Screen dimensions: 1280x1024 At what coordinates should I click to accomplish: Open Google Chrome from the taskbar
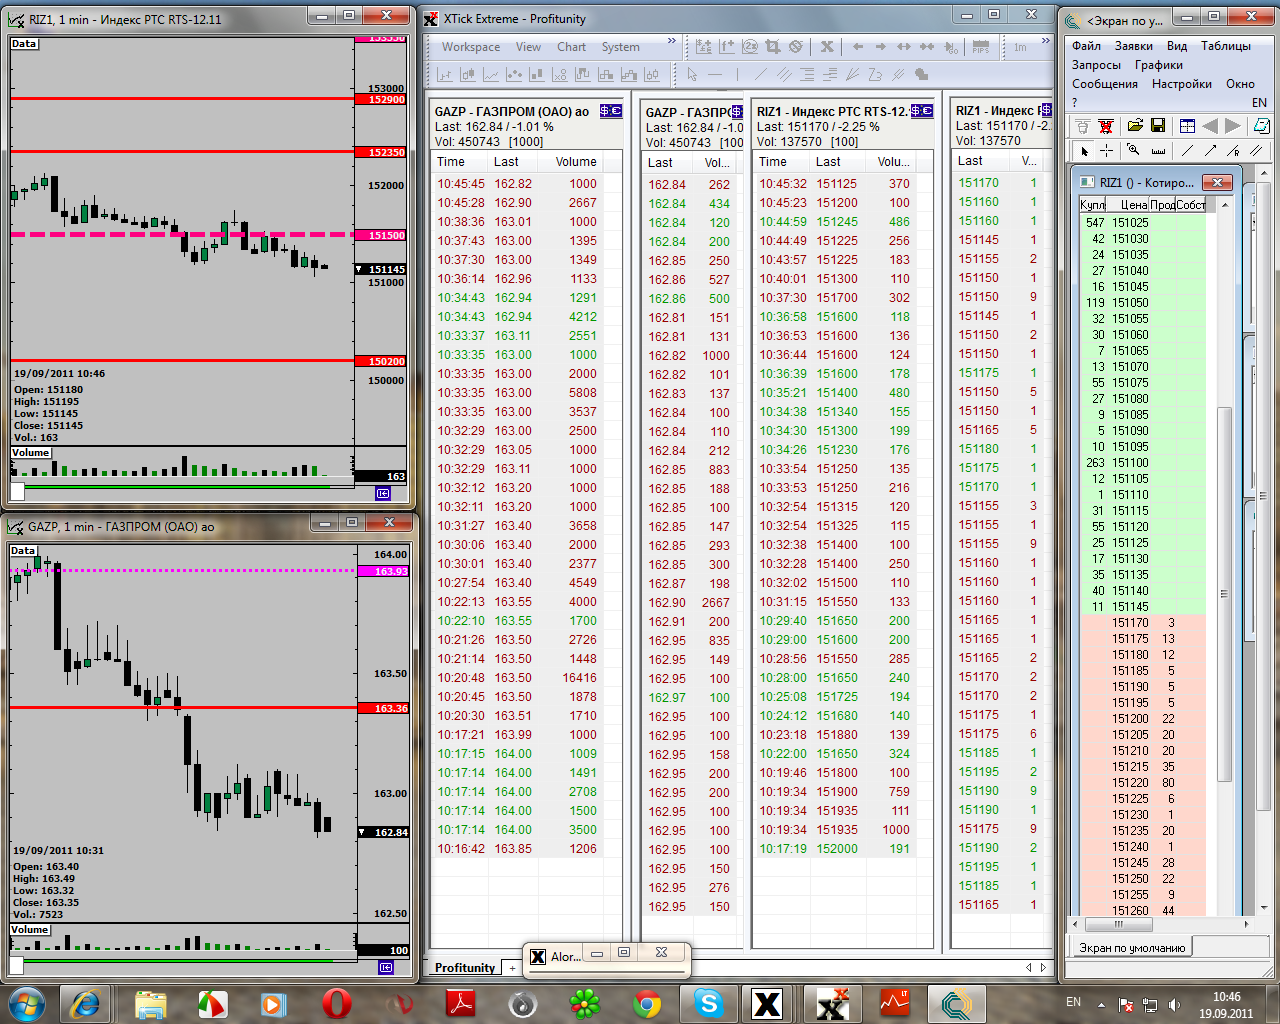pyautogui.click(x=647, y=1003)
